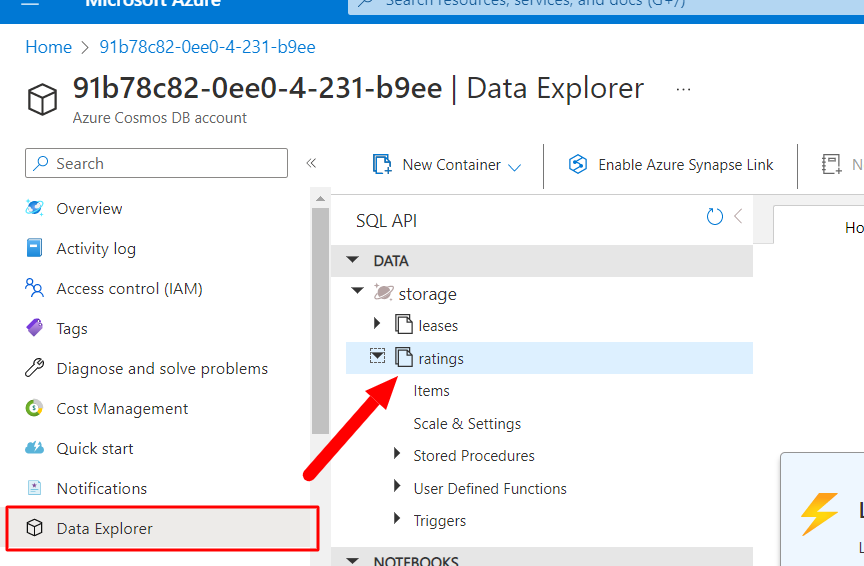The width and height of the screenshot is (864, 566).
Task: Collapse the NOTEBOOKS section
Action: 353,560
